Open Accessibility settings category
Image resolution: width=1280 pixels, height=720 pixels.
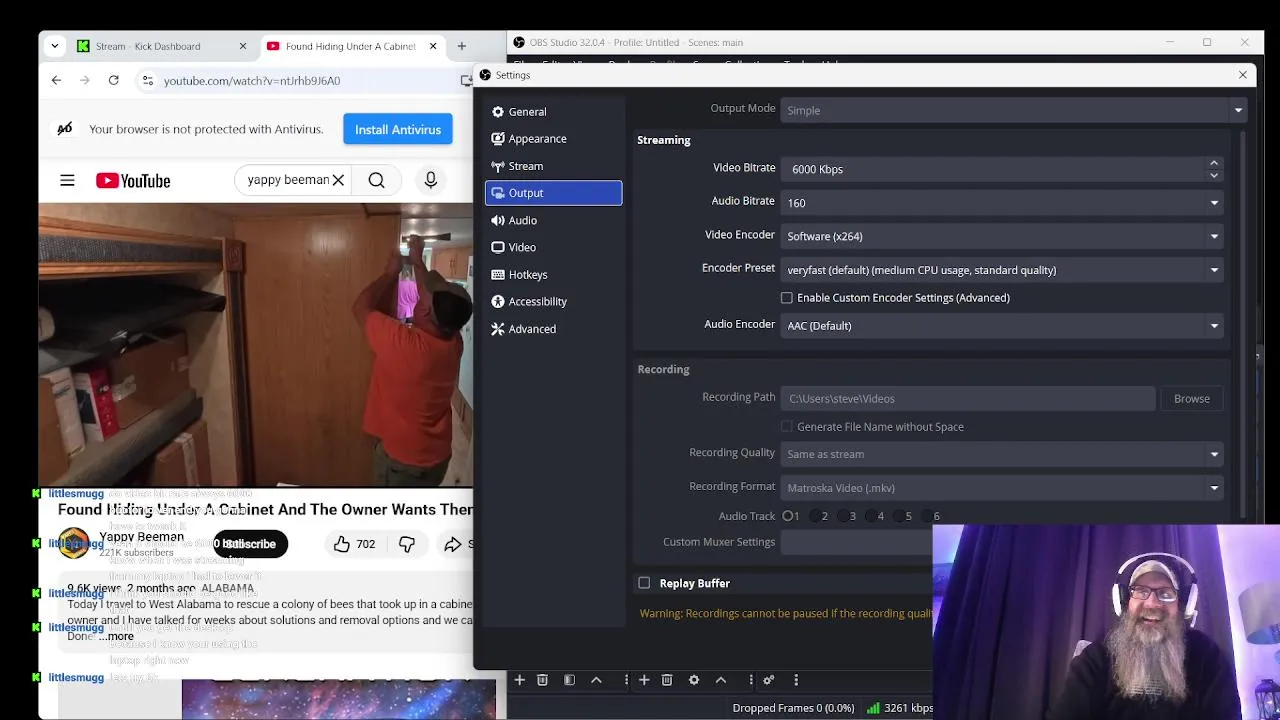[x=553, y=301]
